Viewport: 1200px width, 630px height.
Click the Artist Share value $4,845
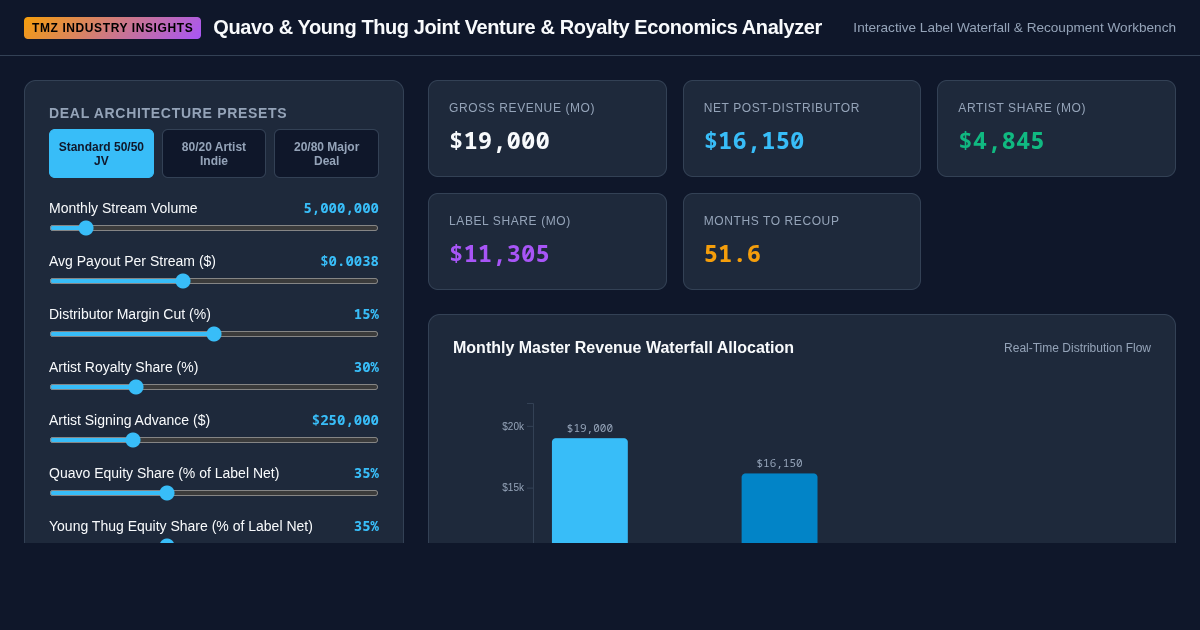point(1001,141)
